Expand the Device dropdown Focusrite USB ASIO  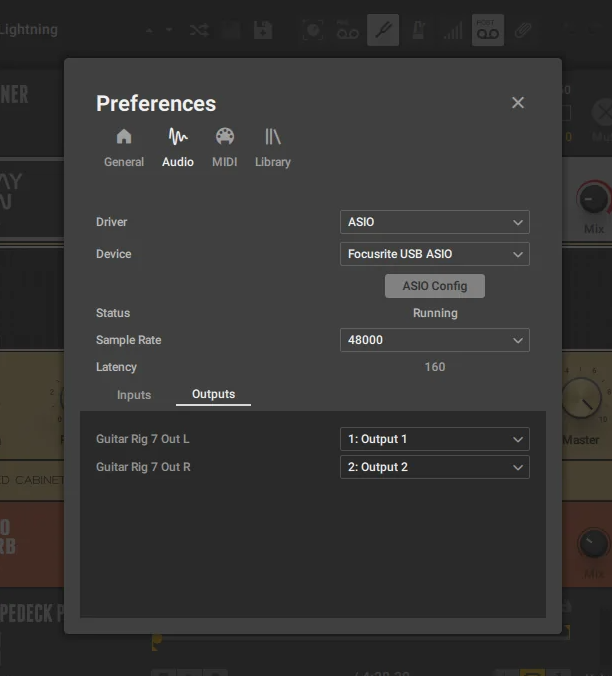pos(434,254)
